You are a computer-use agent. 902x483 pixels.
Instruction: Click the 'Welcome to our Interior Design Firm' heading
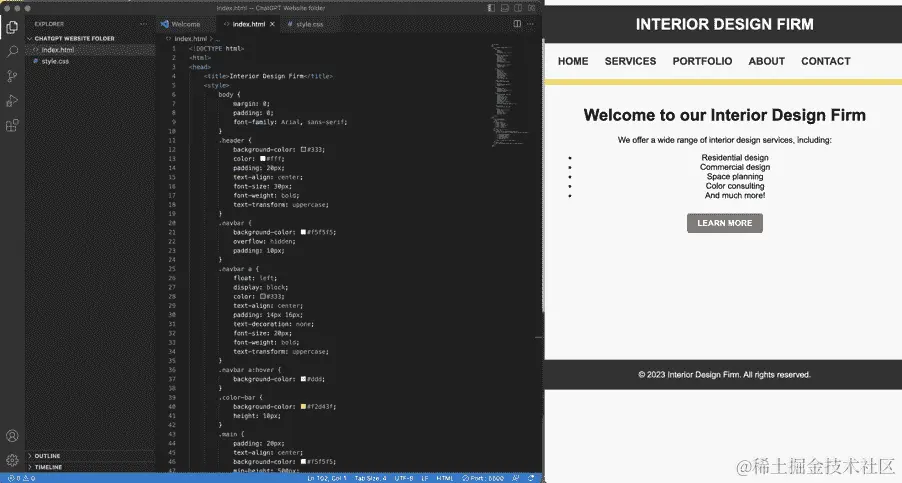point(724,115)
